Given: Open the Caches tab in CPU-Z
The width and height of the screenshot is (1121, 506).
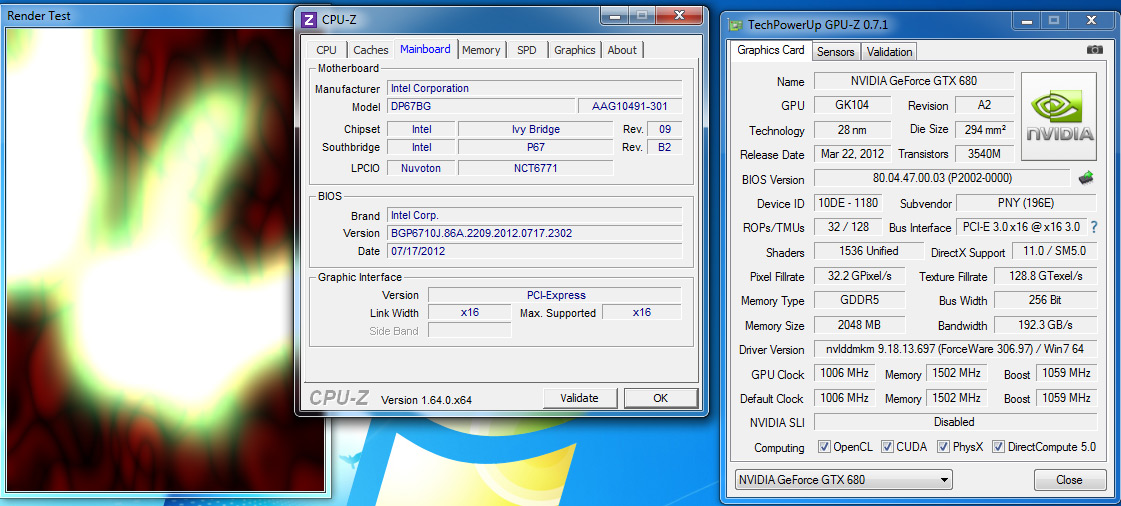Looking at the screenshot, I should point(371,50).
